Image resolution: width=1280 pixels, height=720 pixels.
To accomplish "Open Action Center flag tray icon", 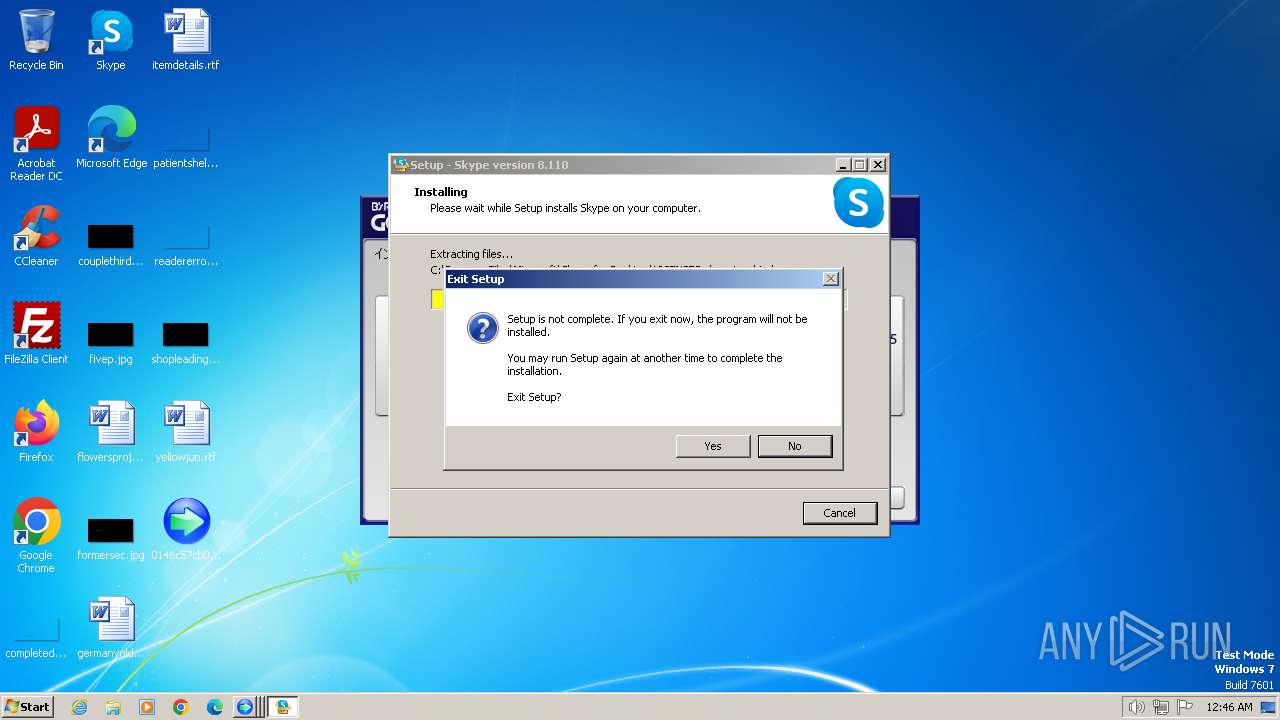I will pyautogui.click(x=1185, y=707).
